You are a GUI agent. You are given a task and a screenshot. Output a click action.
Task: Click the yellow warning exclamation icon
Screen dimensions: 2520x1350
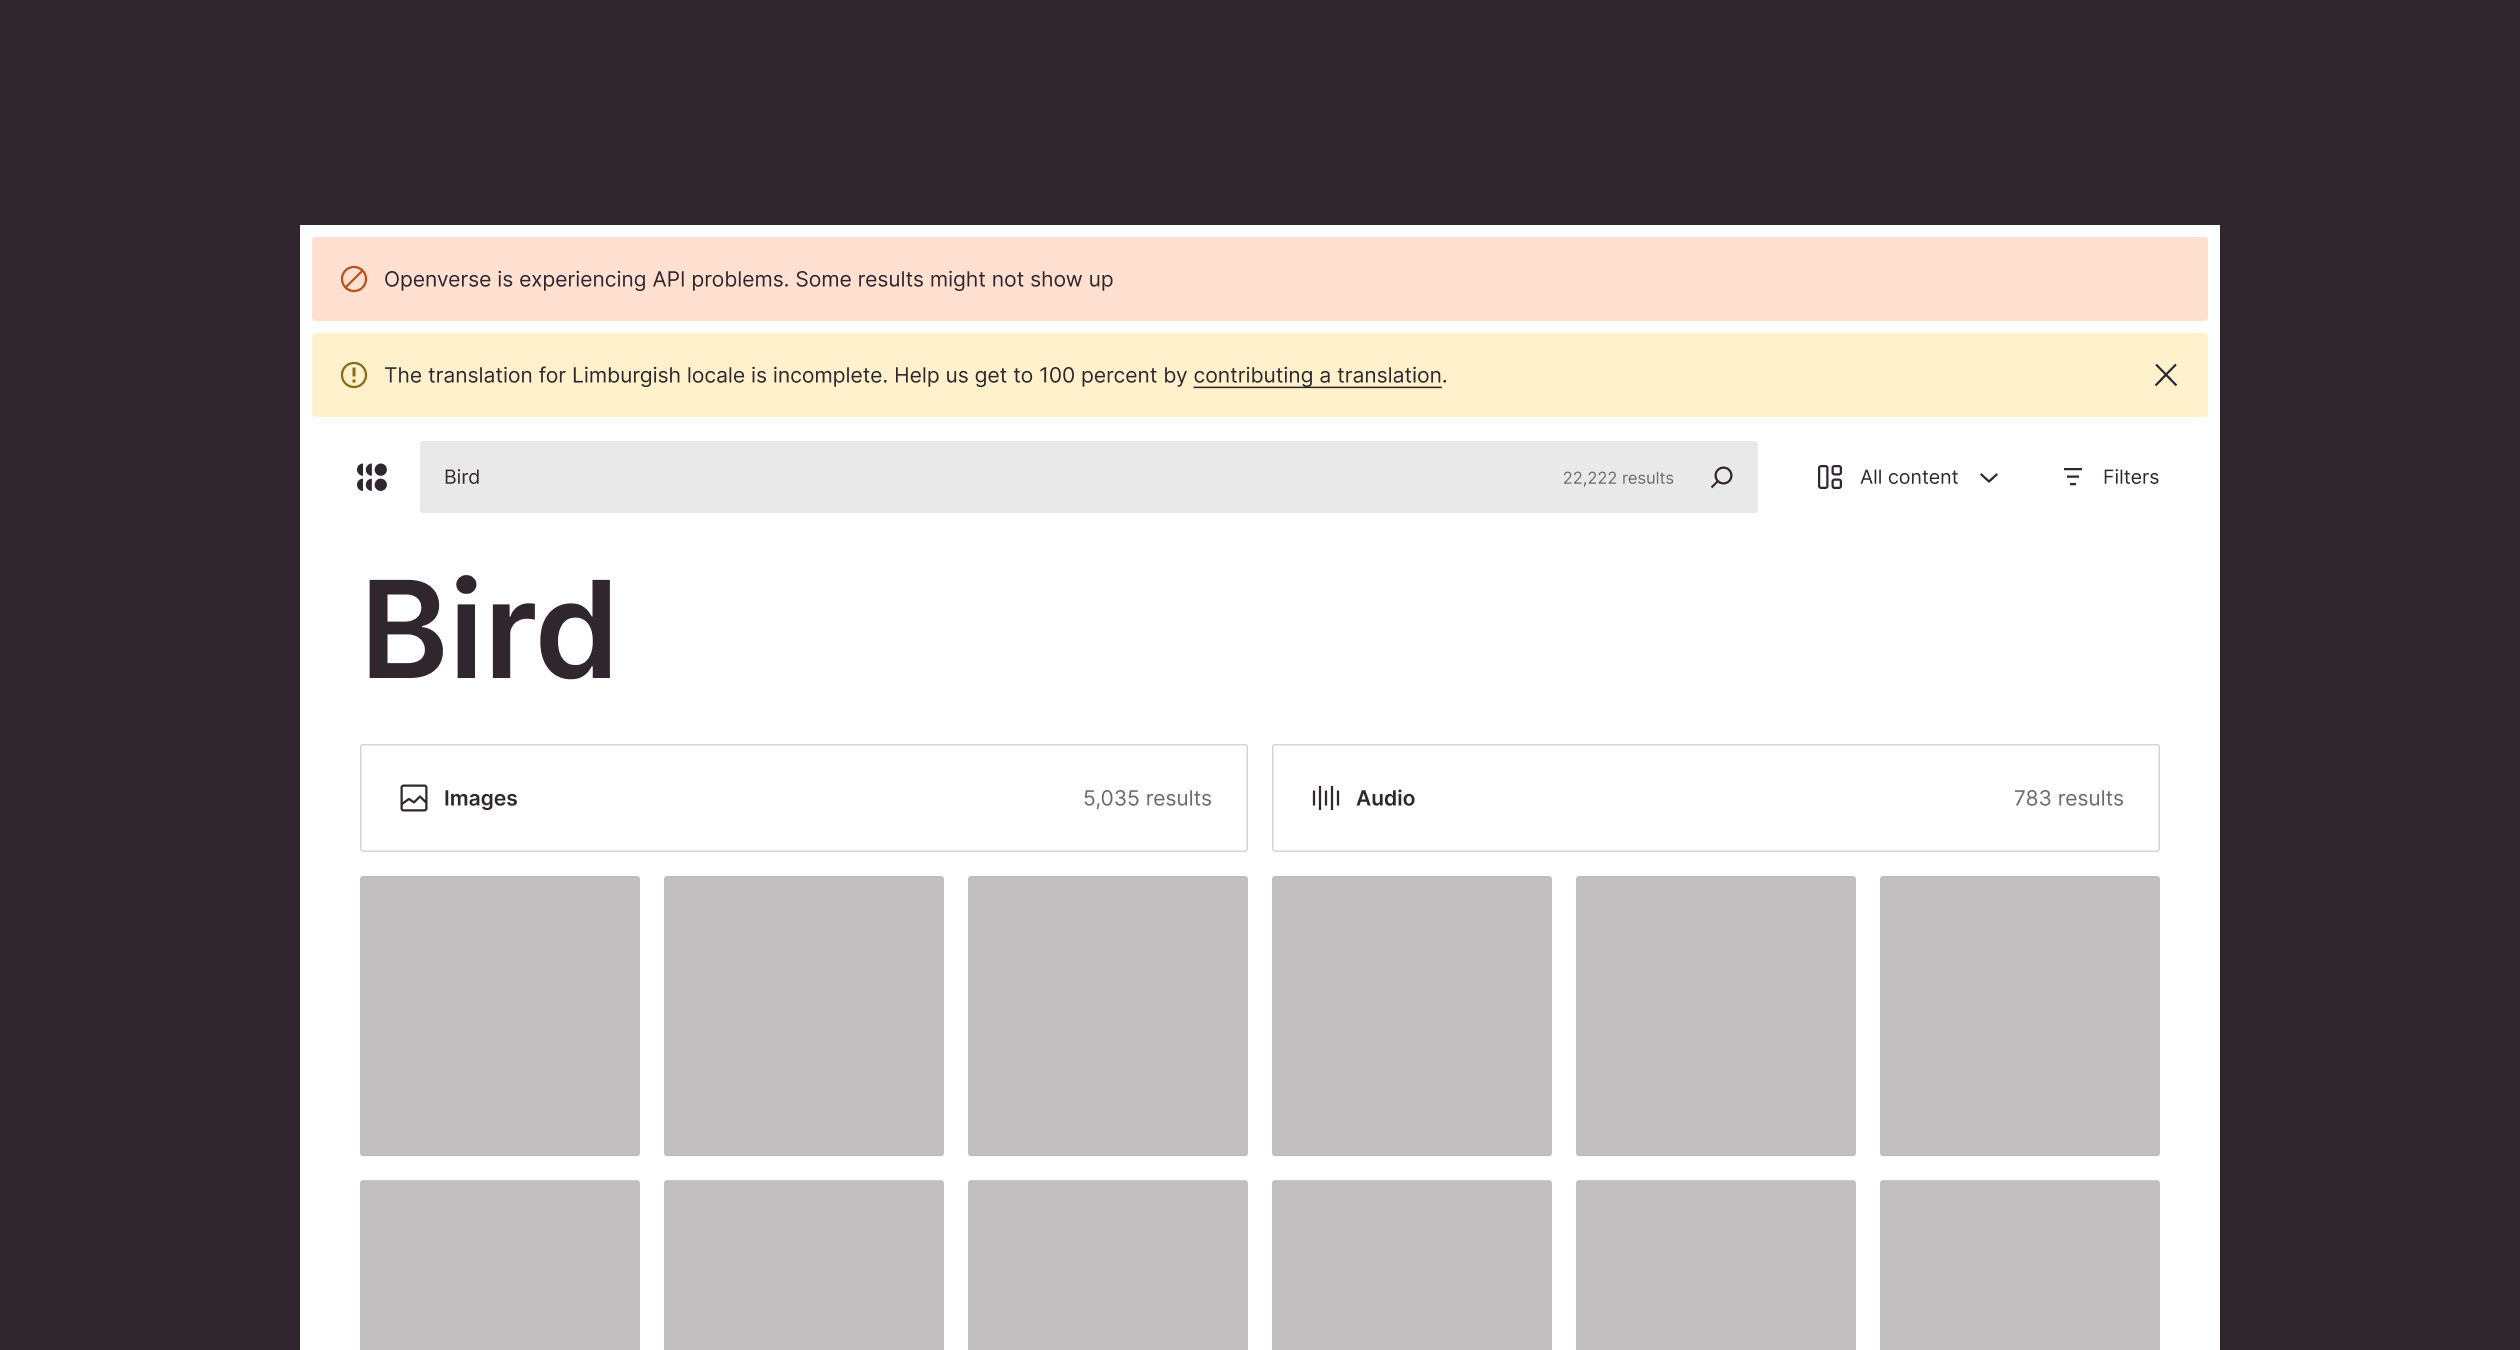pos(354,375)
